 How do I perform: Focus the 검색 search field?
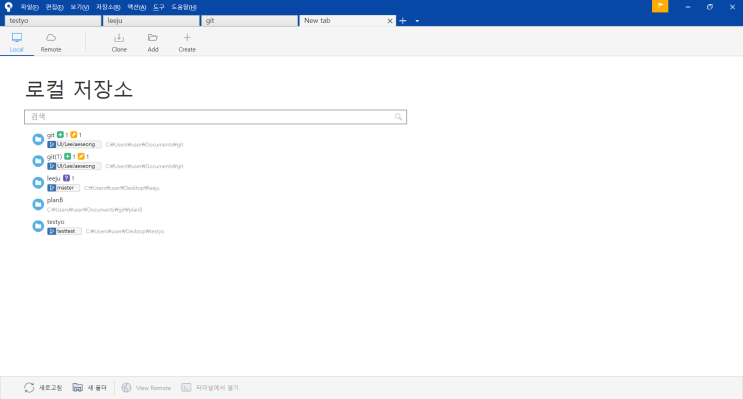216,117
